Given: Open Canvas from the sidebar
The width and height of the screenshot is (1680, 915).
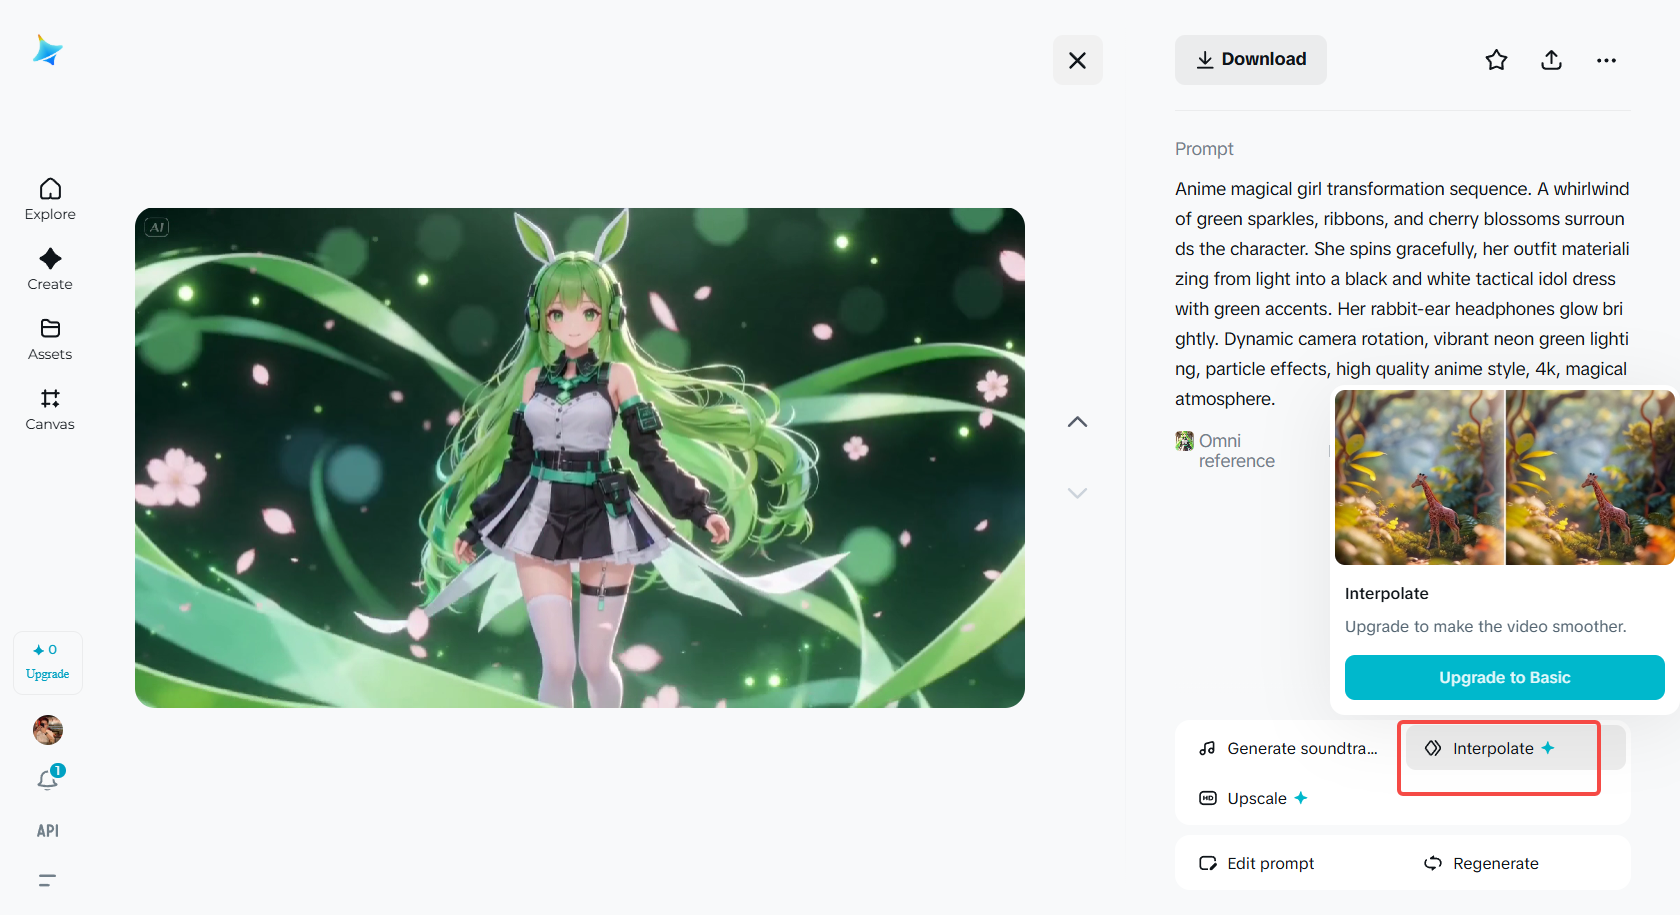Looking at the screenshot, I should pyautogui.click(x=49, y=409).
